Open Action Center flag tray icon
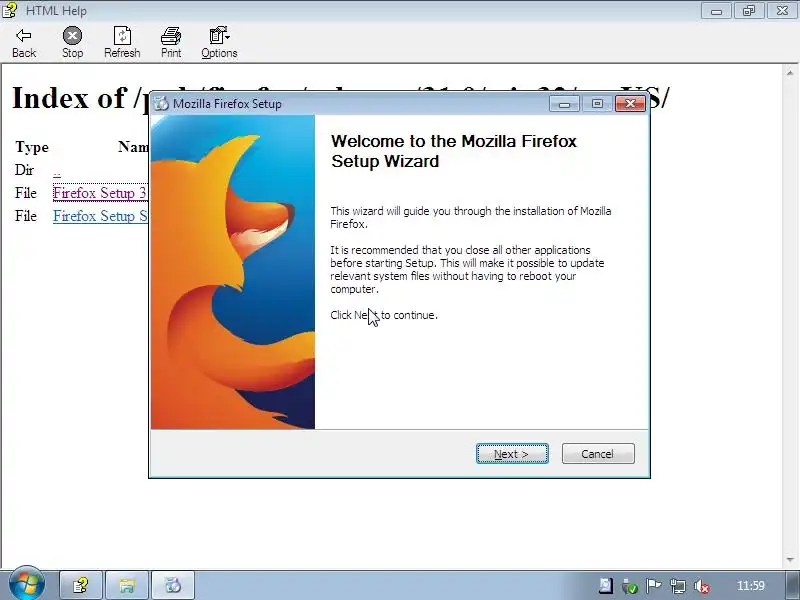The height and width of the screenshot is (600, 800). (x=654, y=586)
